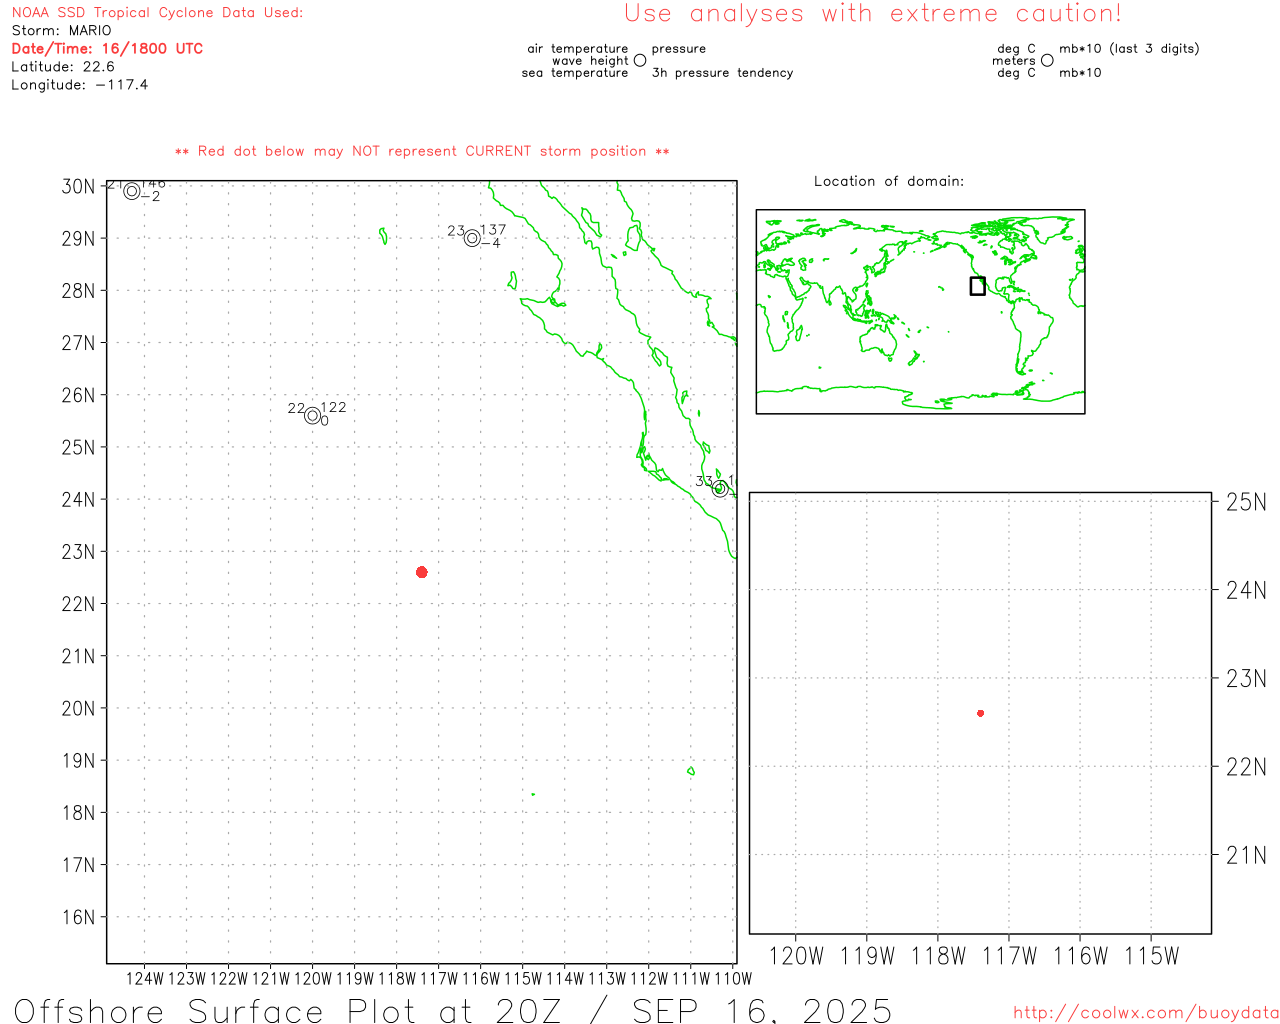
Task: Click the 115W label on inset map
Action: (1152, 956)
